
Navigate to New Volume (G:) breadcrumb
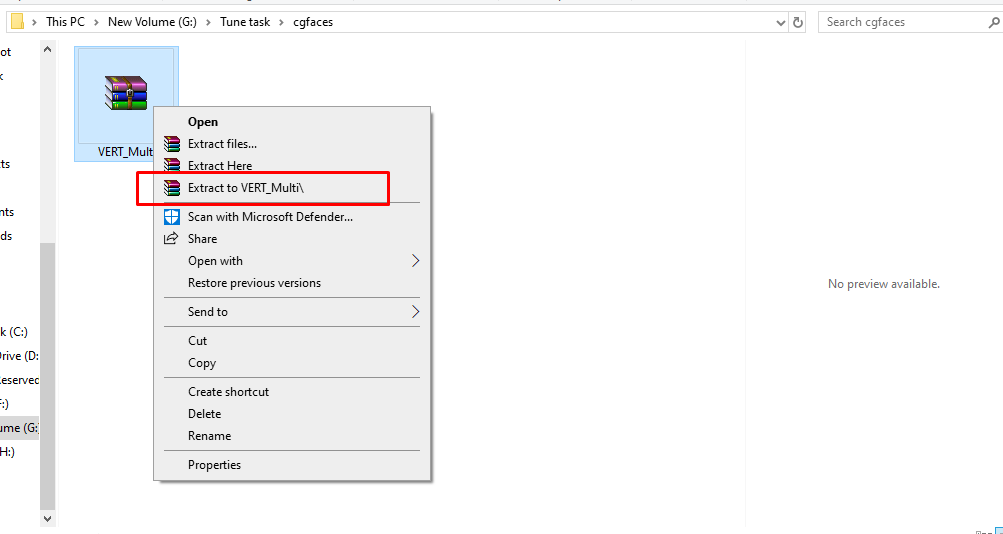(154, 22)
